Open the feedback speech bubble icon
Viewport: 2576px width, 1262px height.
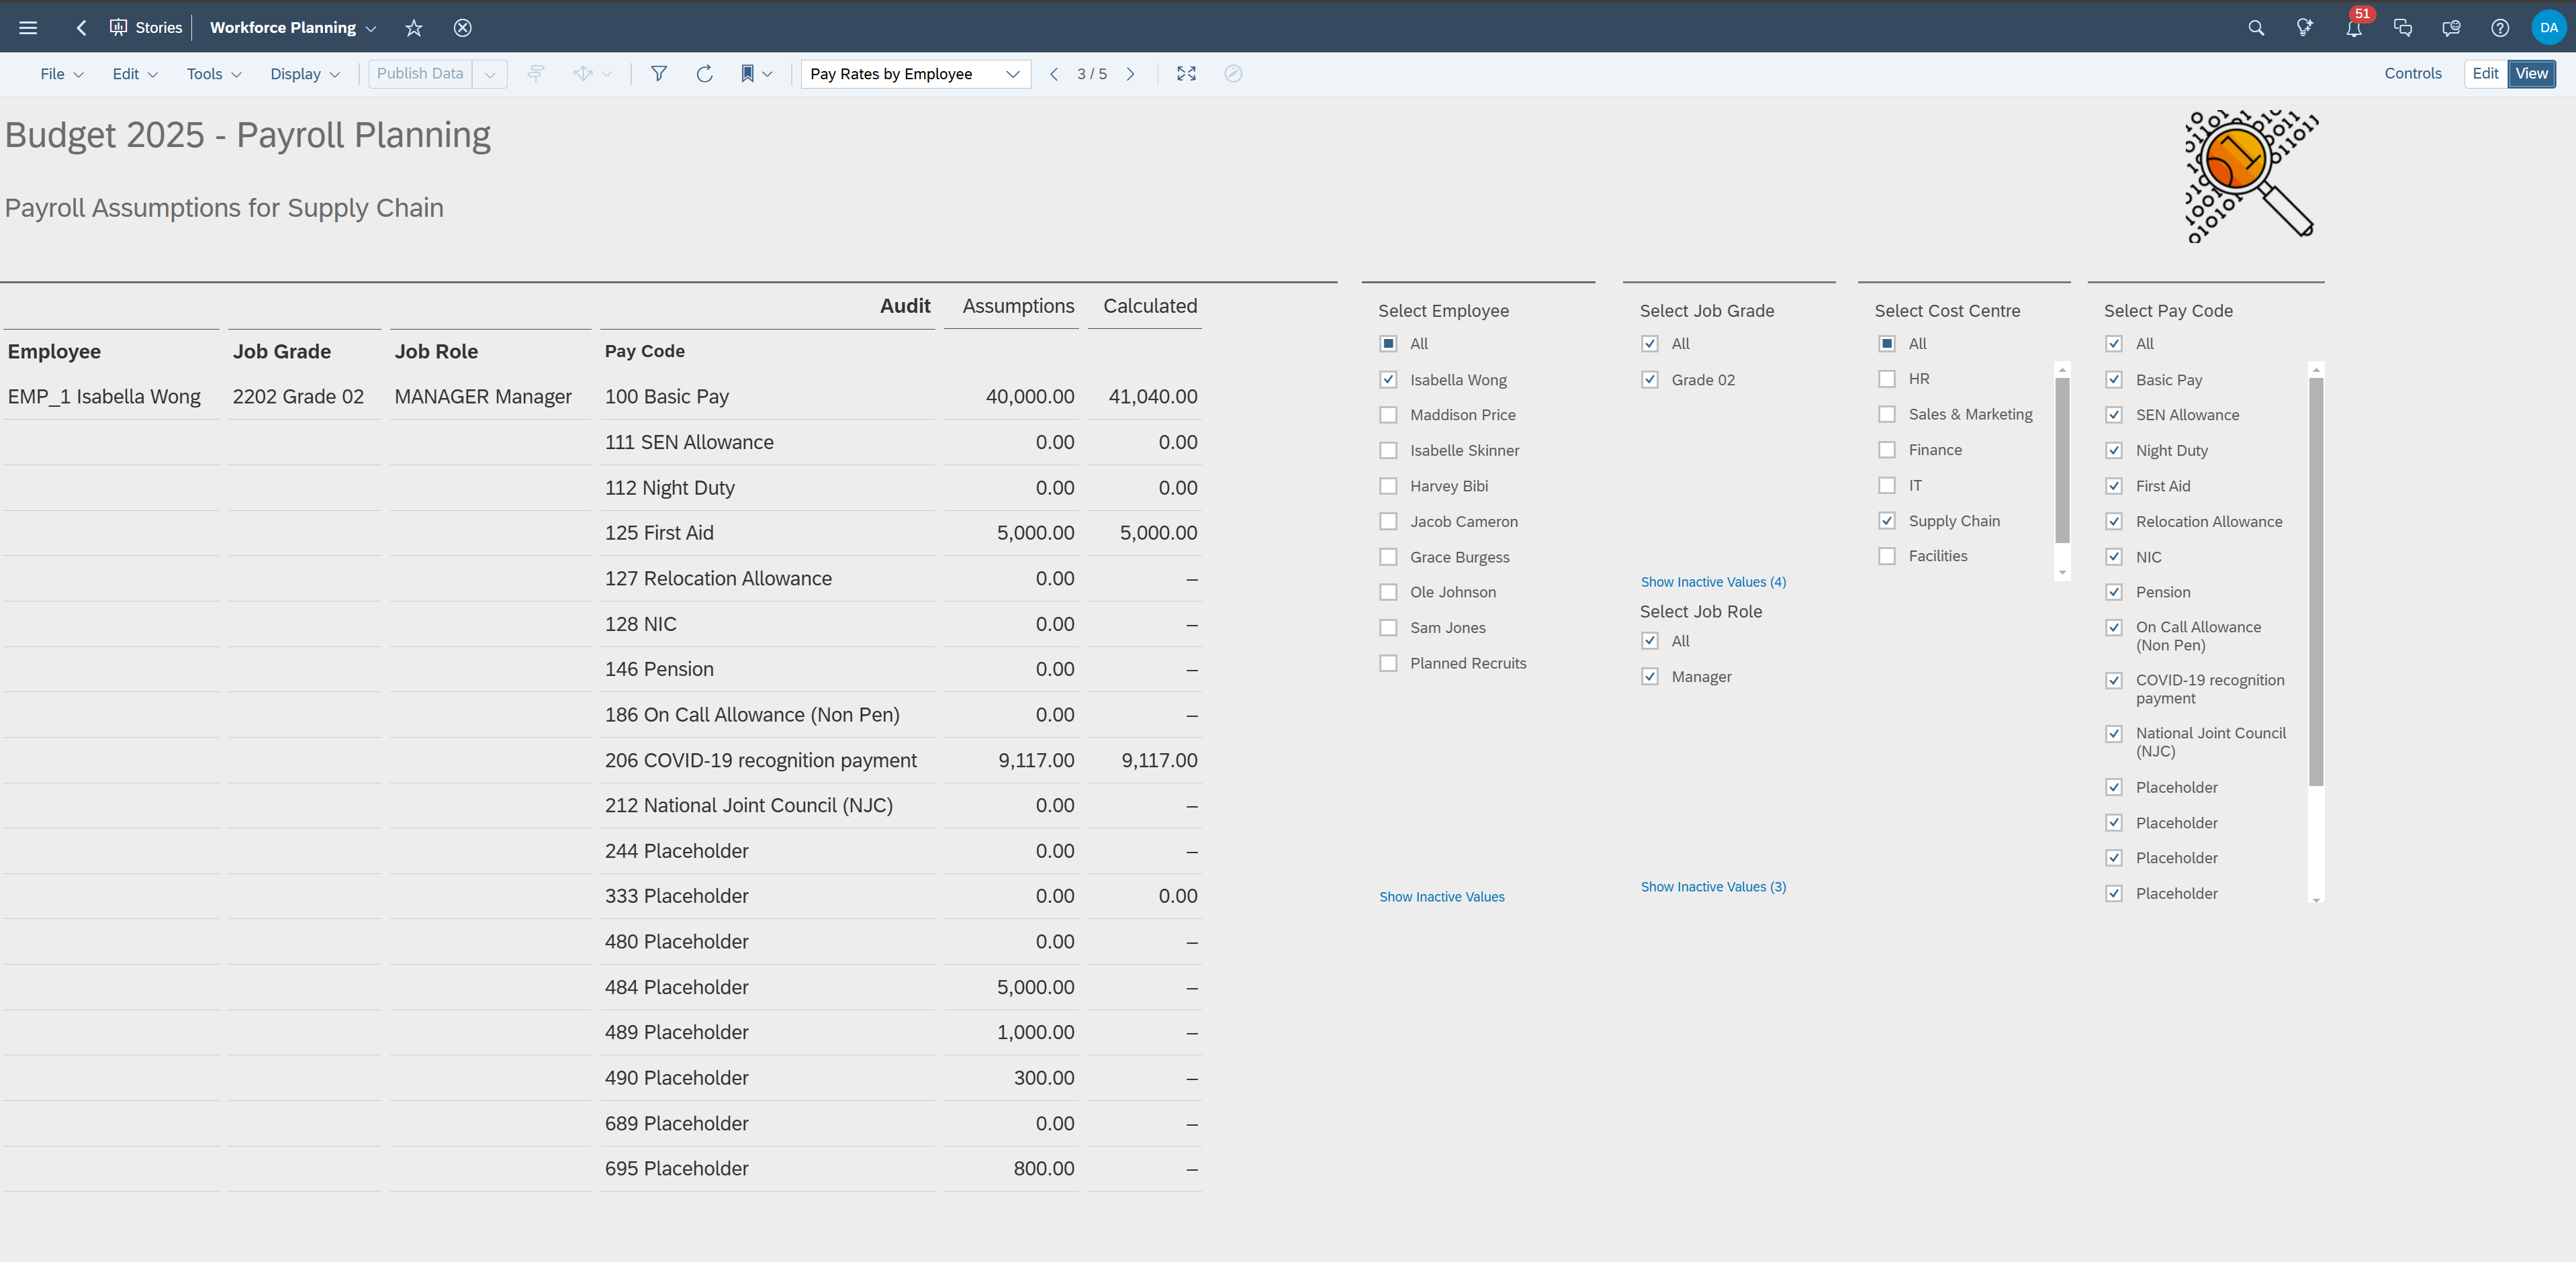pyautogui.click(x=2451, y=28)
